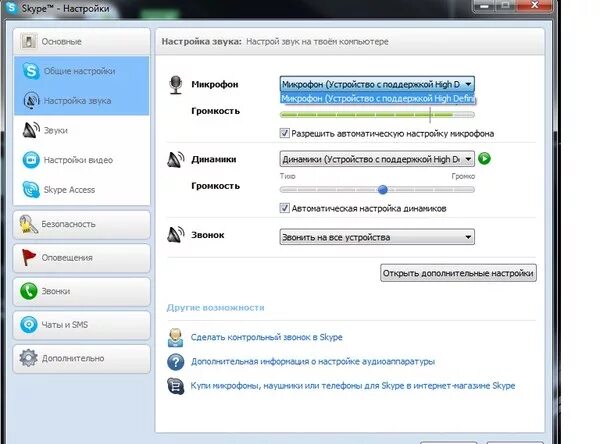Image resolution: width=600 pixels, height=444 pixels.
Task: Open the Звонить на все устройства dropdown
Action: [377, 237]
